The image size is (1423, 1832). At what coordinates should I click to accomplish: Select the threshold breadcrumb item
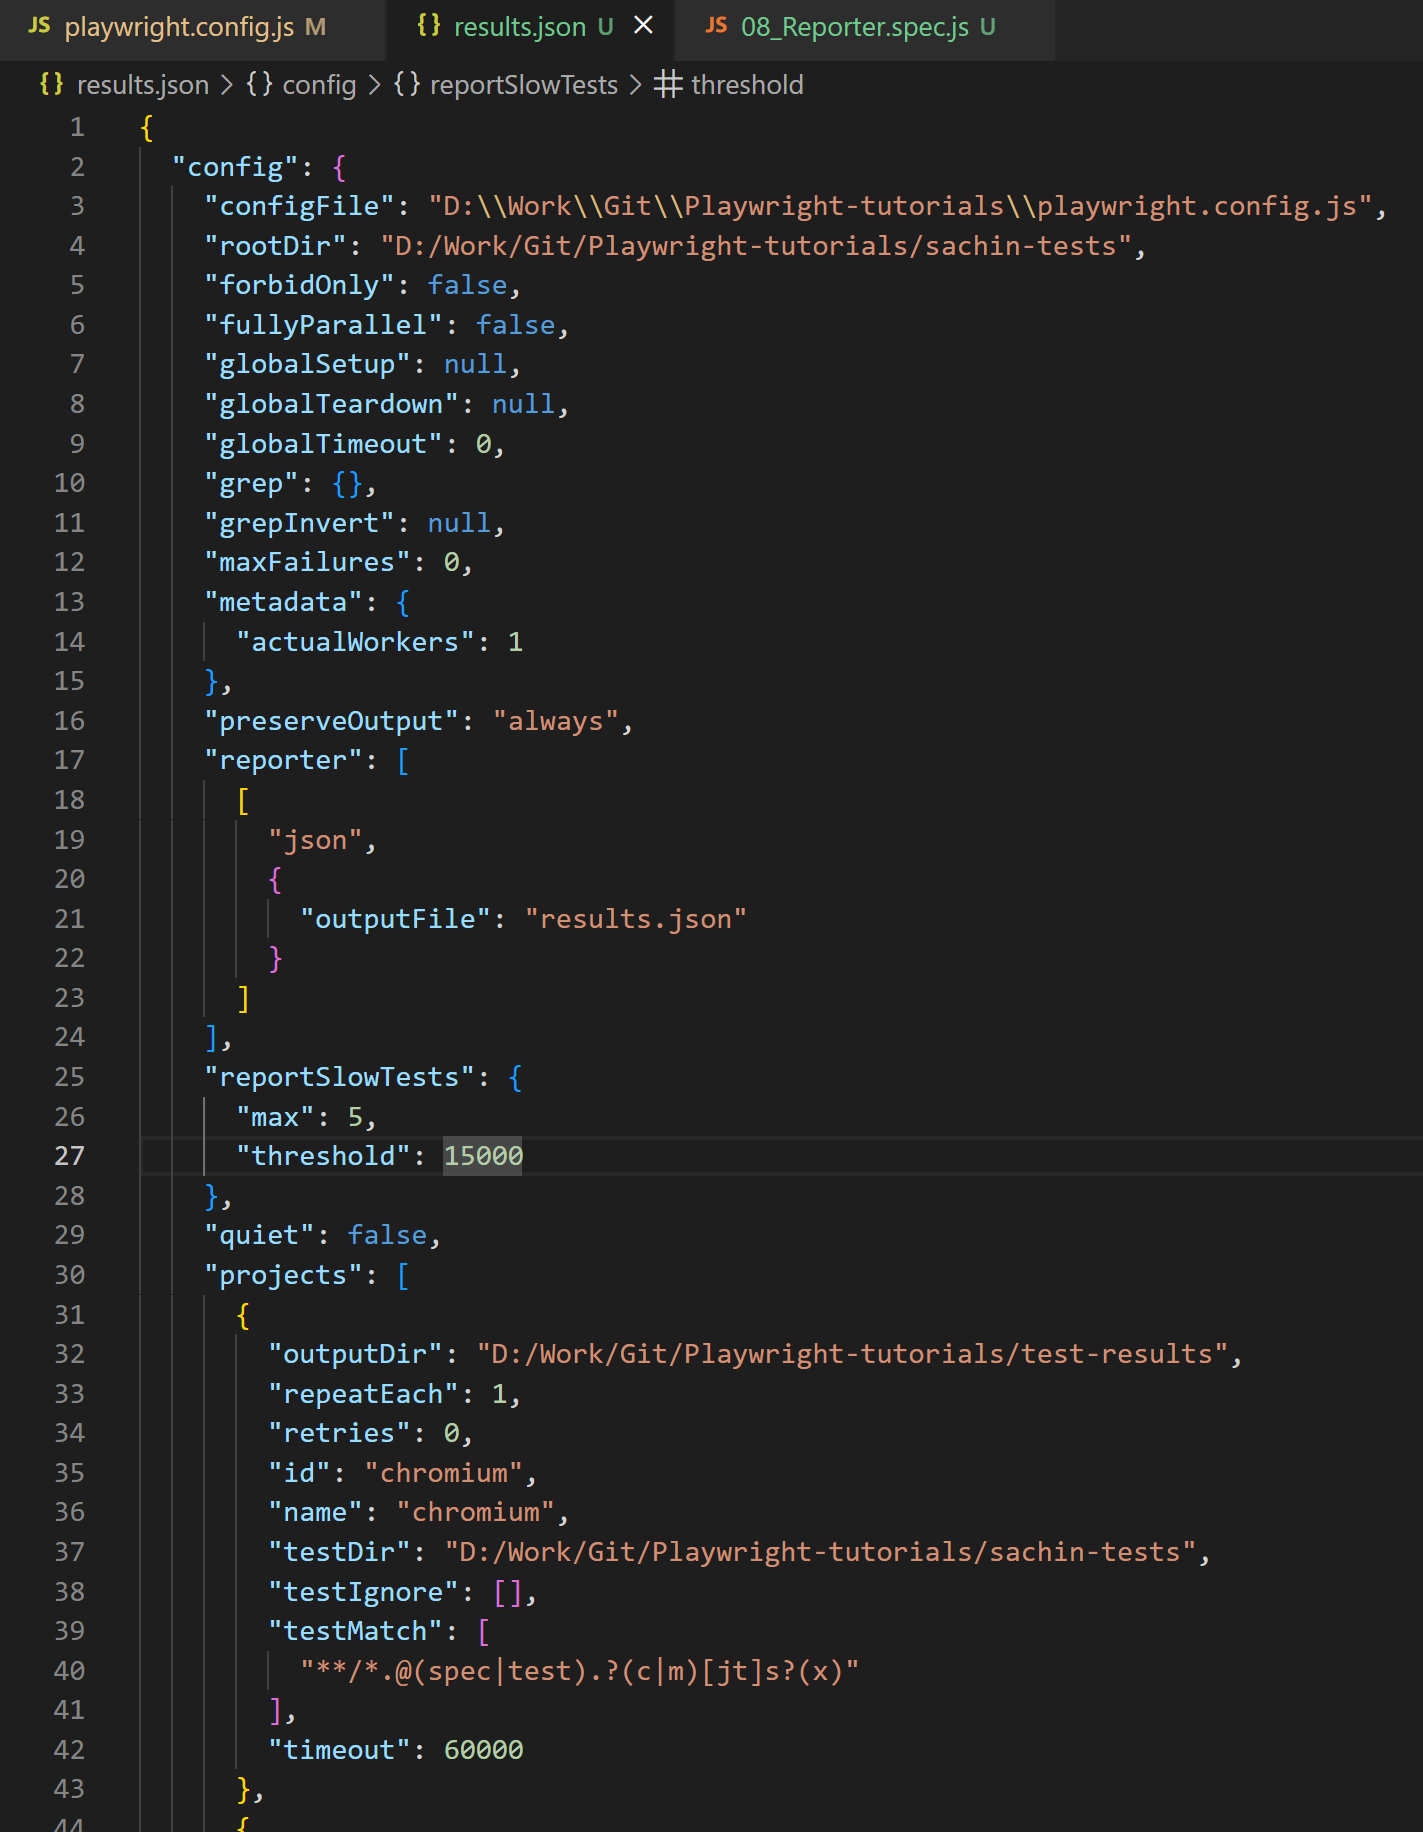746,85
